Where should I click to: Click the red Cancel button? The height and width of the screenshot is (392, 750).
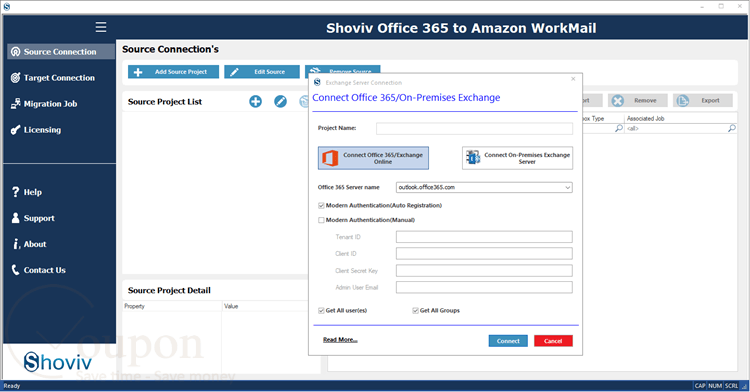pyautogui.click(x=553, y=341)
